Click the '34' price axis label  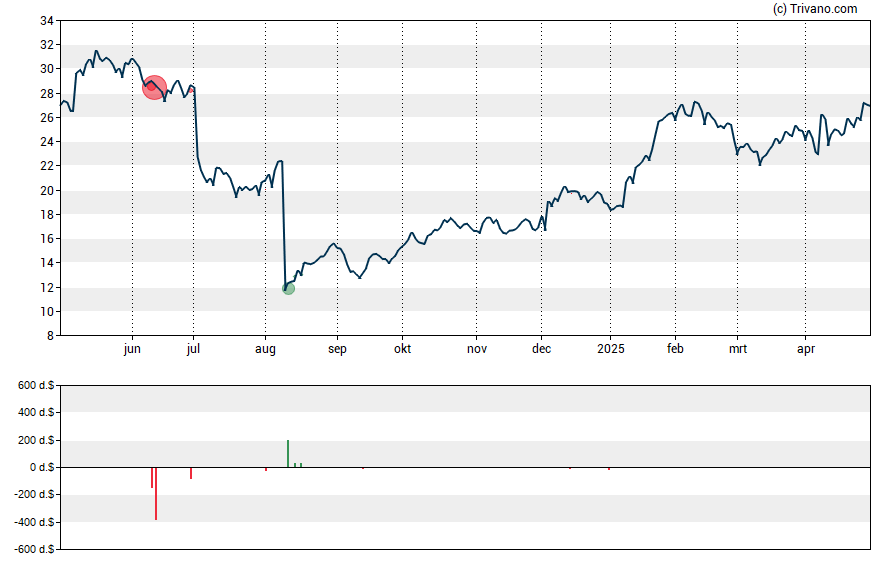47,21
